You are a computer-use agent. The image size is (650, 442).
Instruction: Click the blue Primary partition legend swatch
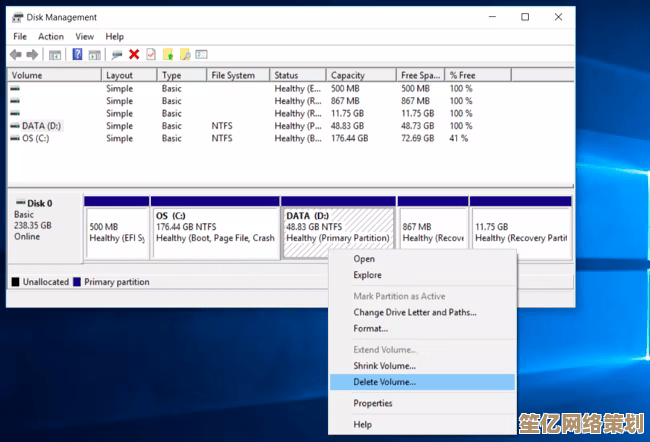(x=77, y=282)
